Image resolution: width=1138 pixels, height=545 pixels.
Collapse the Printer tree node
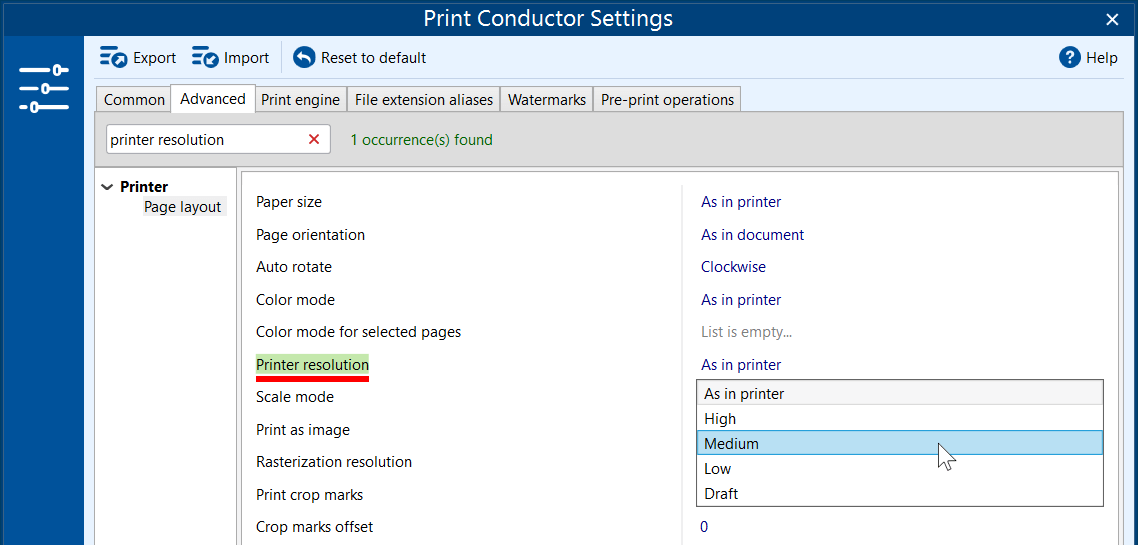pyautogui.click(x=107, y=187)
